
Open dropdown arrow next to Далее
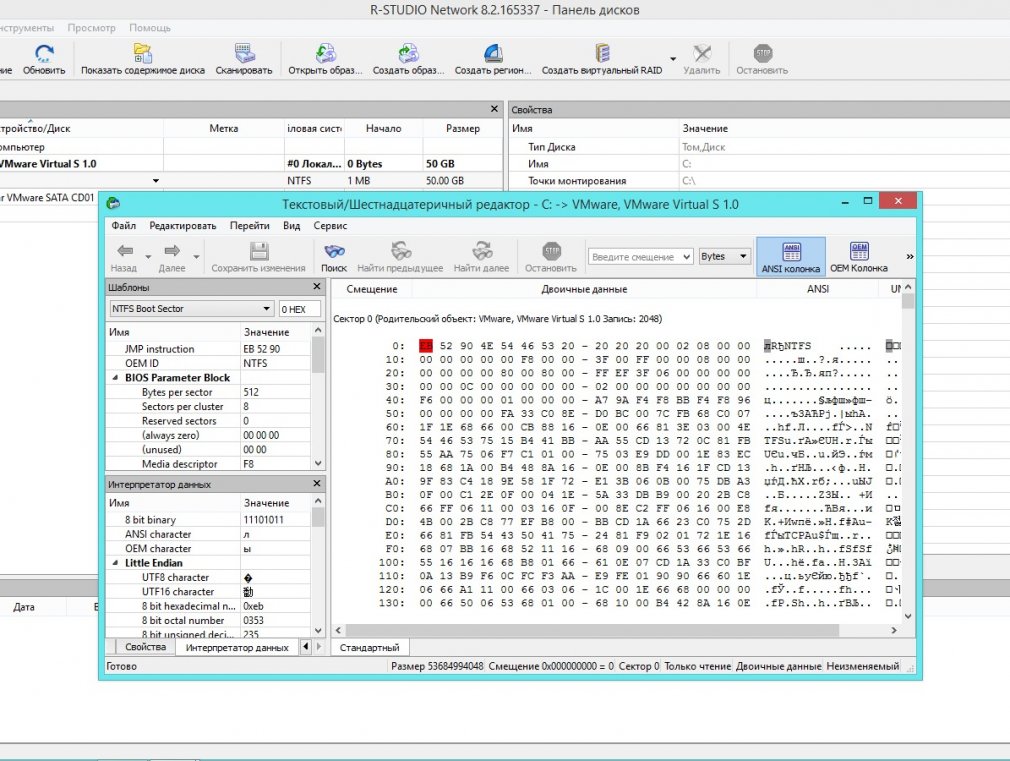click(x=196, y=256)
